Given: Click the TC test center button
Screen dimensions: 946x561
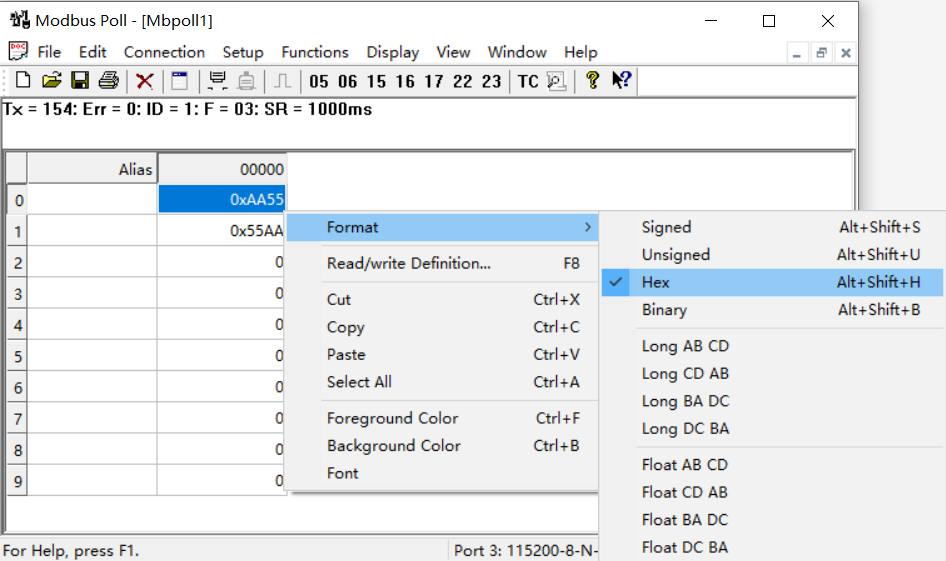Looking at the screenshot, I should click(528, 81).
